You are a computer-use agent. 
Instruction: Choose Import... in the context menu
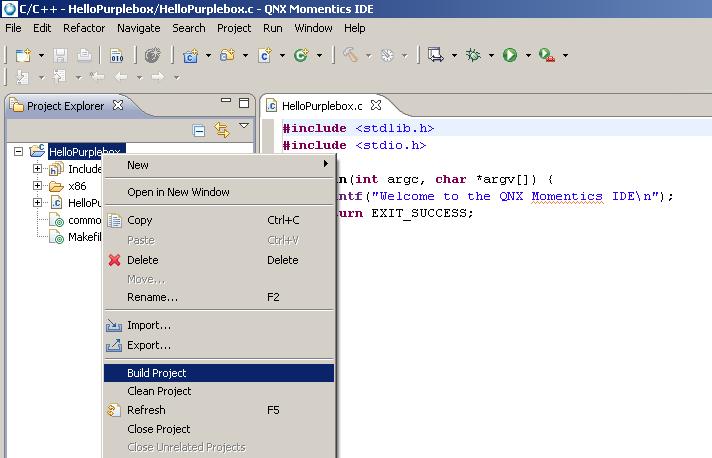coord(219,325)
